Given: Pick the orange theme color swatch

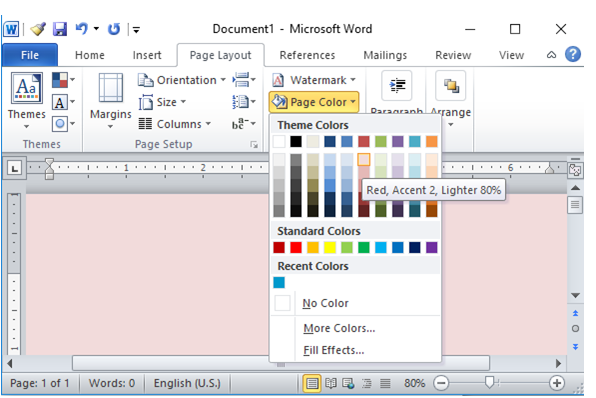Looking at the screenshot, I should coord(431,141).
